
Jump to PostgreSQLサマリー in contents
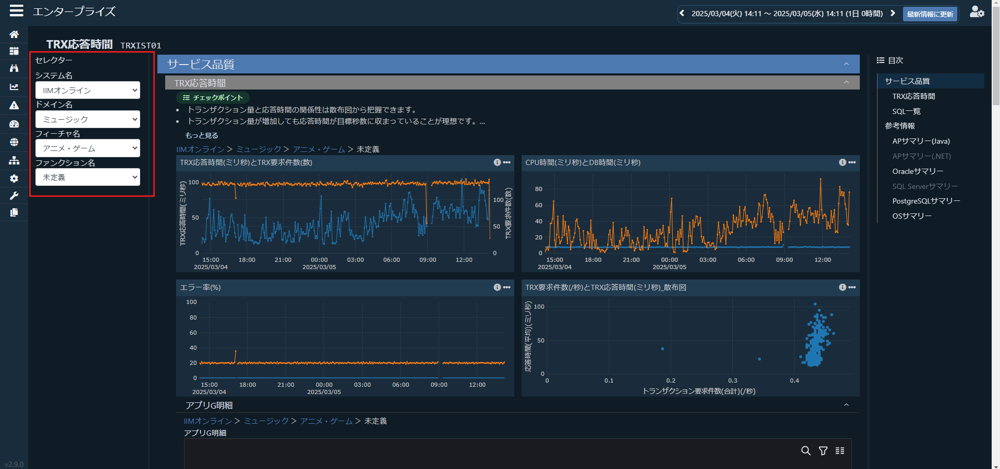tap(926, 201)
